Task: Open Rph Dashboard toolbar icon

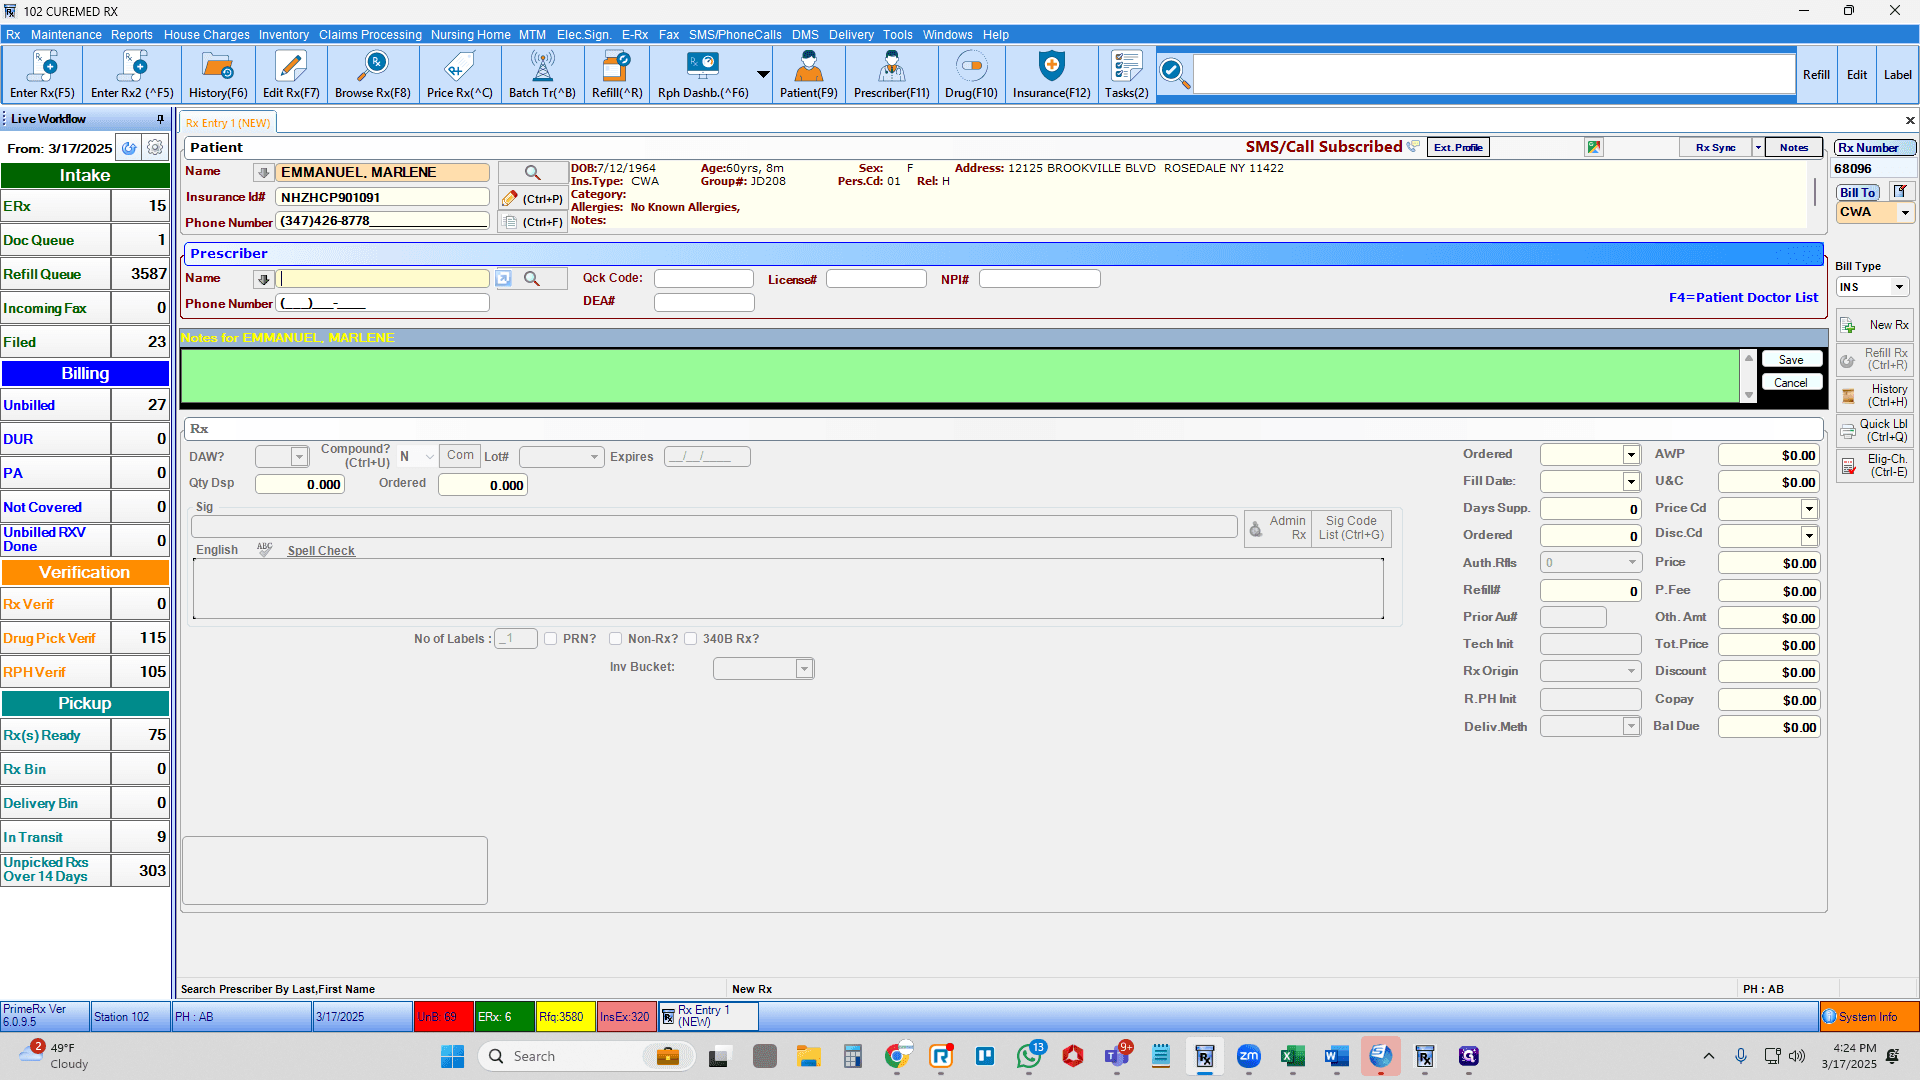Action: pyautogui.click(x=703, y=75)
